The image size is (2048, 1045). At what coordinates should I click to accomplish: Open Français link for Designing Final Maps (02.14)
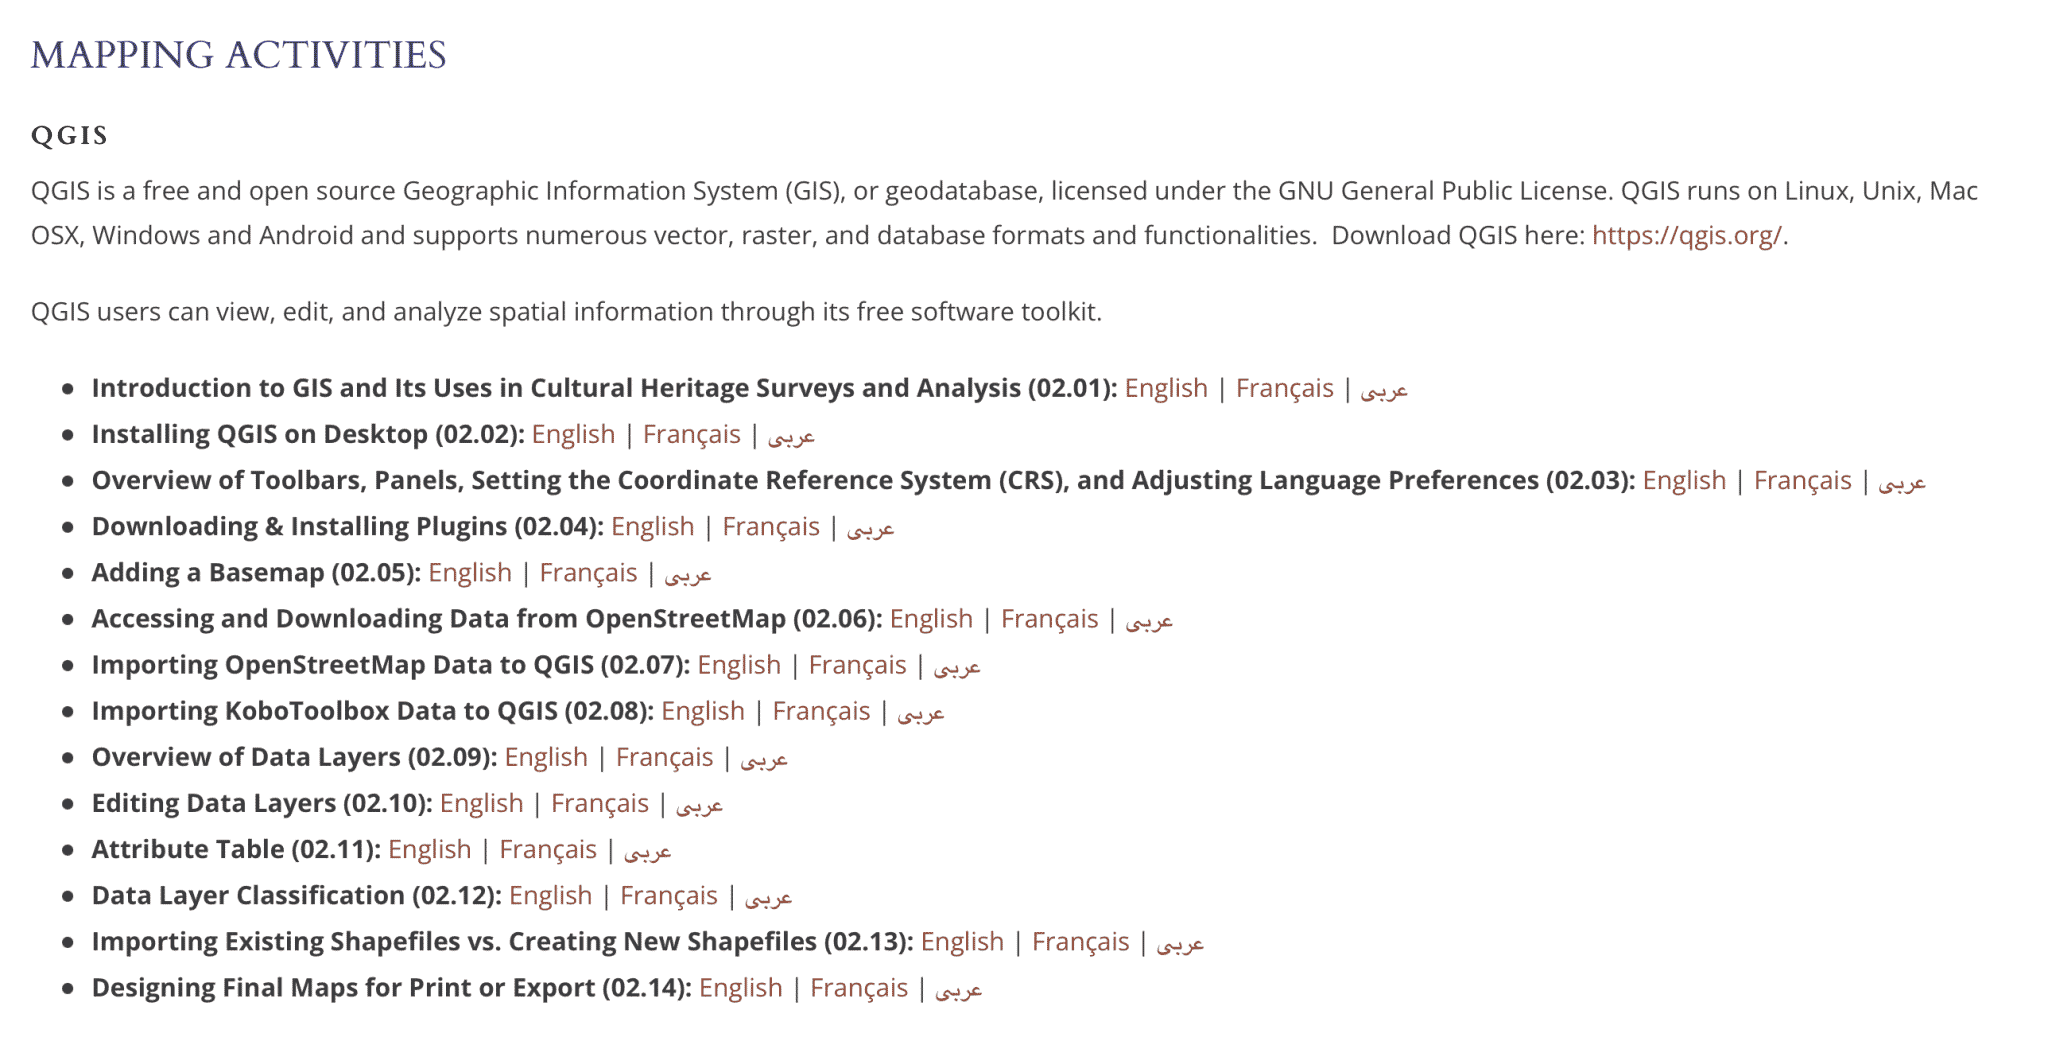point(858,986)
